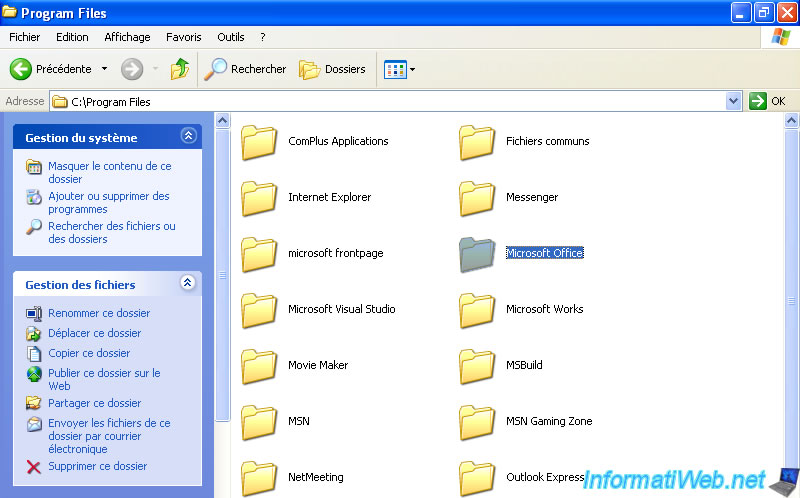This screenshot has height=498, width=800.
Task: Click Supprimer ce dossier link
Action: tap(97, 466)
